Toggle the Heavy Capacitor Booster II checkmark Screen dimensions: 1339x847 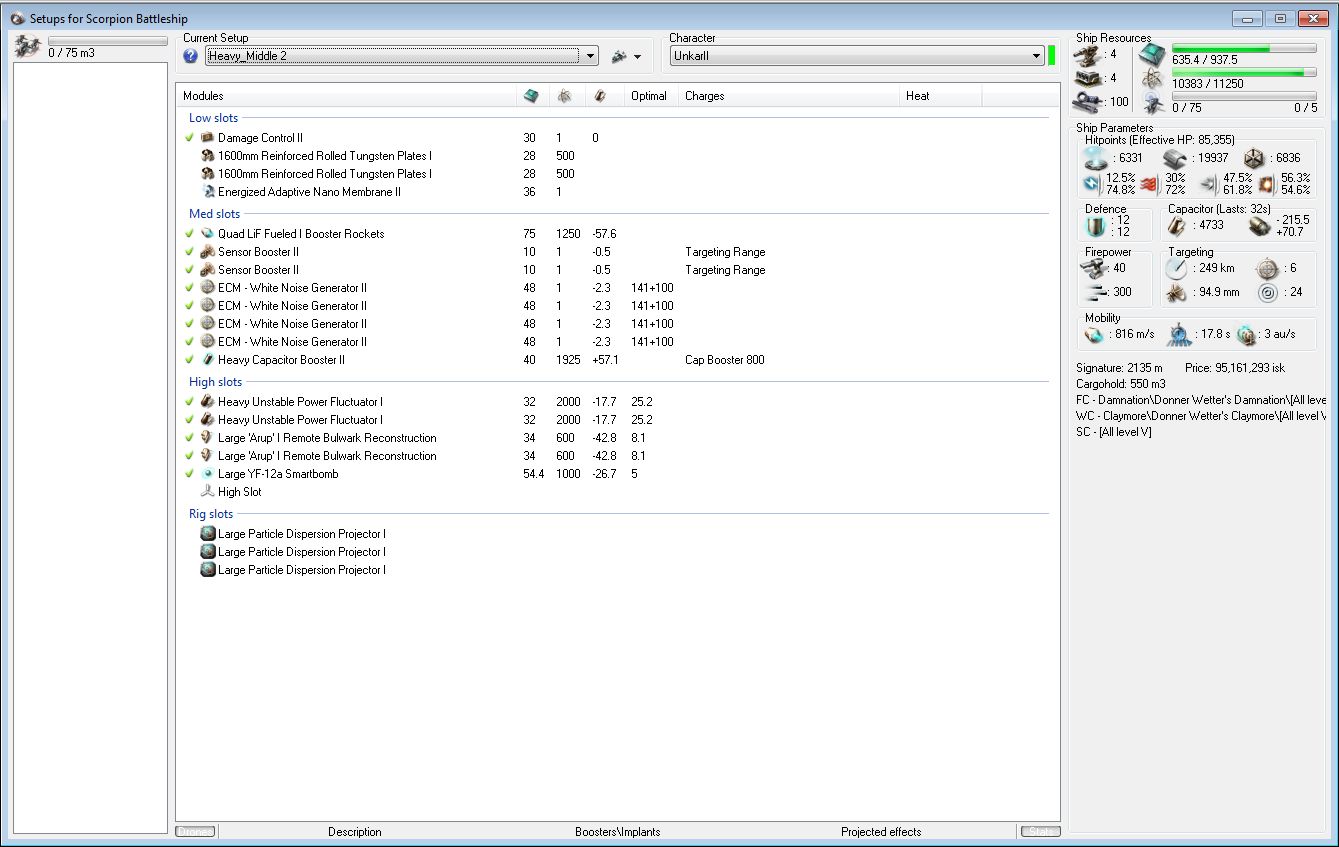coord(190,360)
